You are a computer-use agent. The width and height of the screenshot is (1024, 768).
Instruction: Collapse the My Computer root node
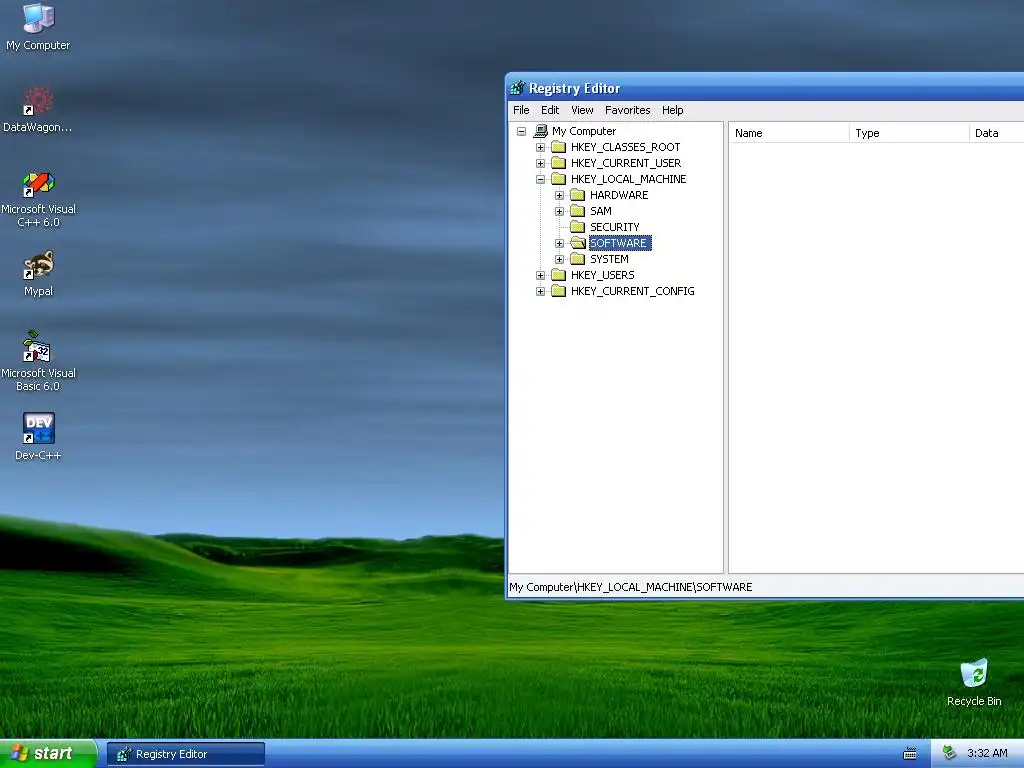pyautogui.click(x=521, y=131)
